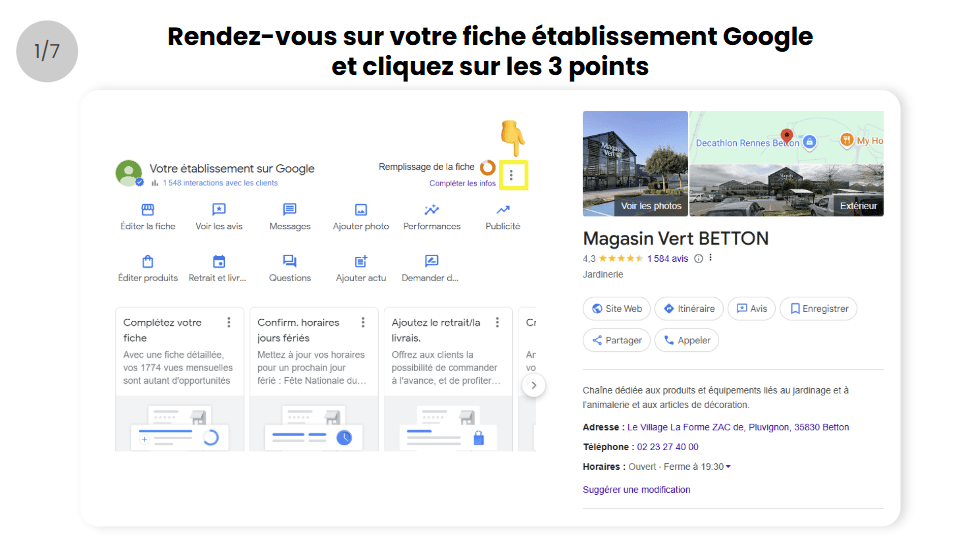Open Voir les avis
The image size is (978, 545).
[219, 216]
